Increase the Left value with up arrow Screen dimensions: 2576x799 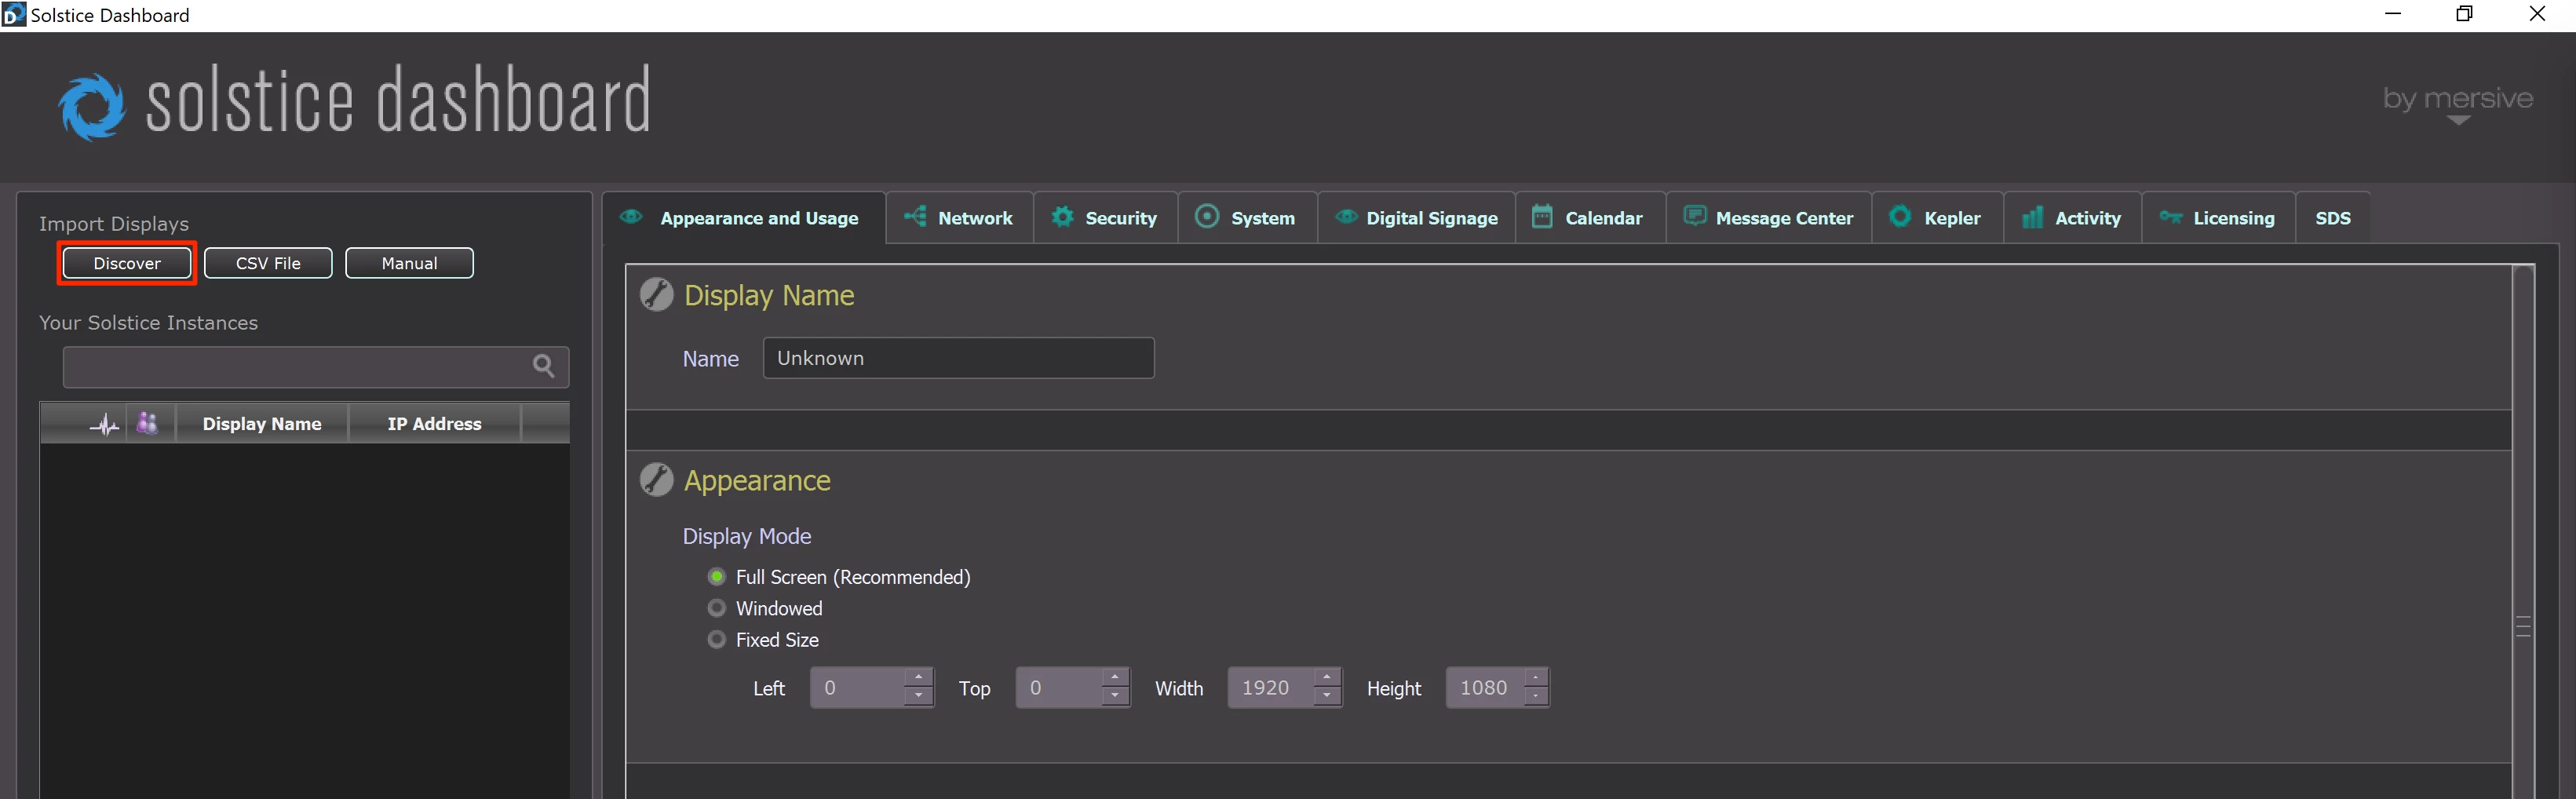click(918, 678)
